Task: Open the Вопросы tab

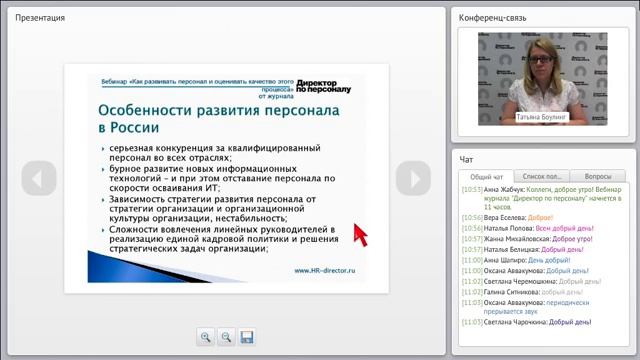Action: pos(598,176)
